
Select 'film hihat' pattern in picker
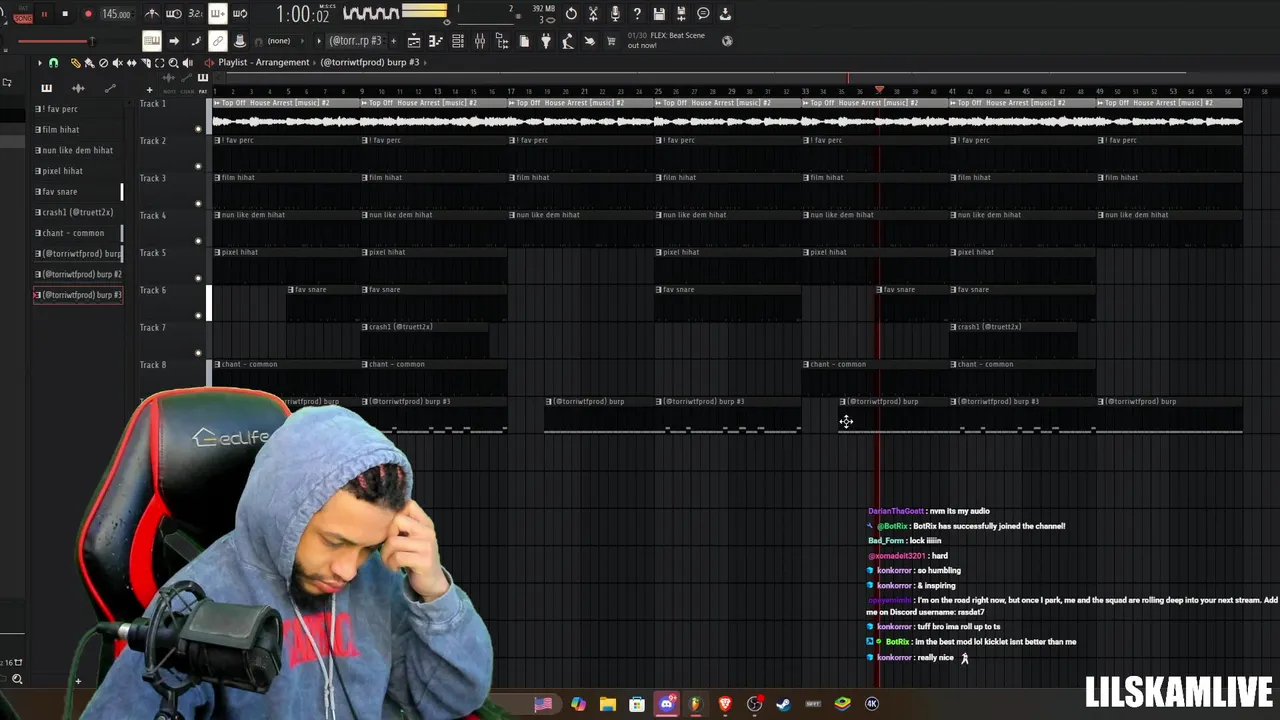point(78,129)
